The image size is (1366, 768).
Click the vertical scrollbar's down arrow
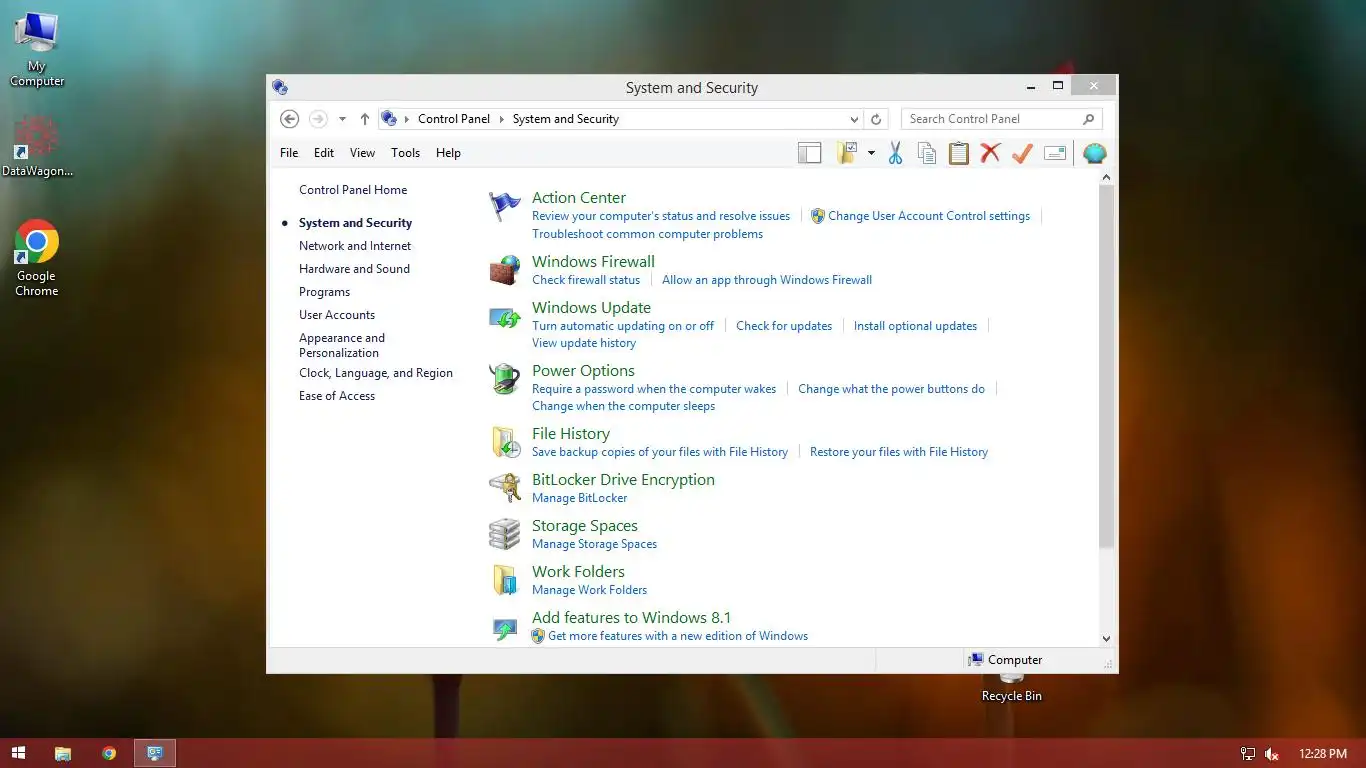tap(1106, 638)
